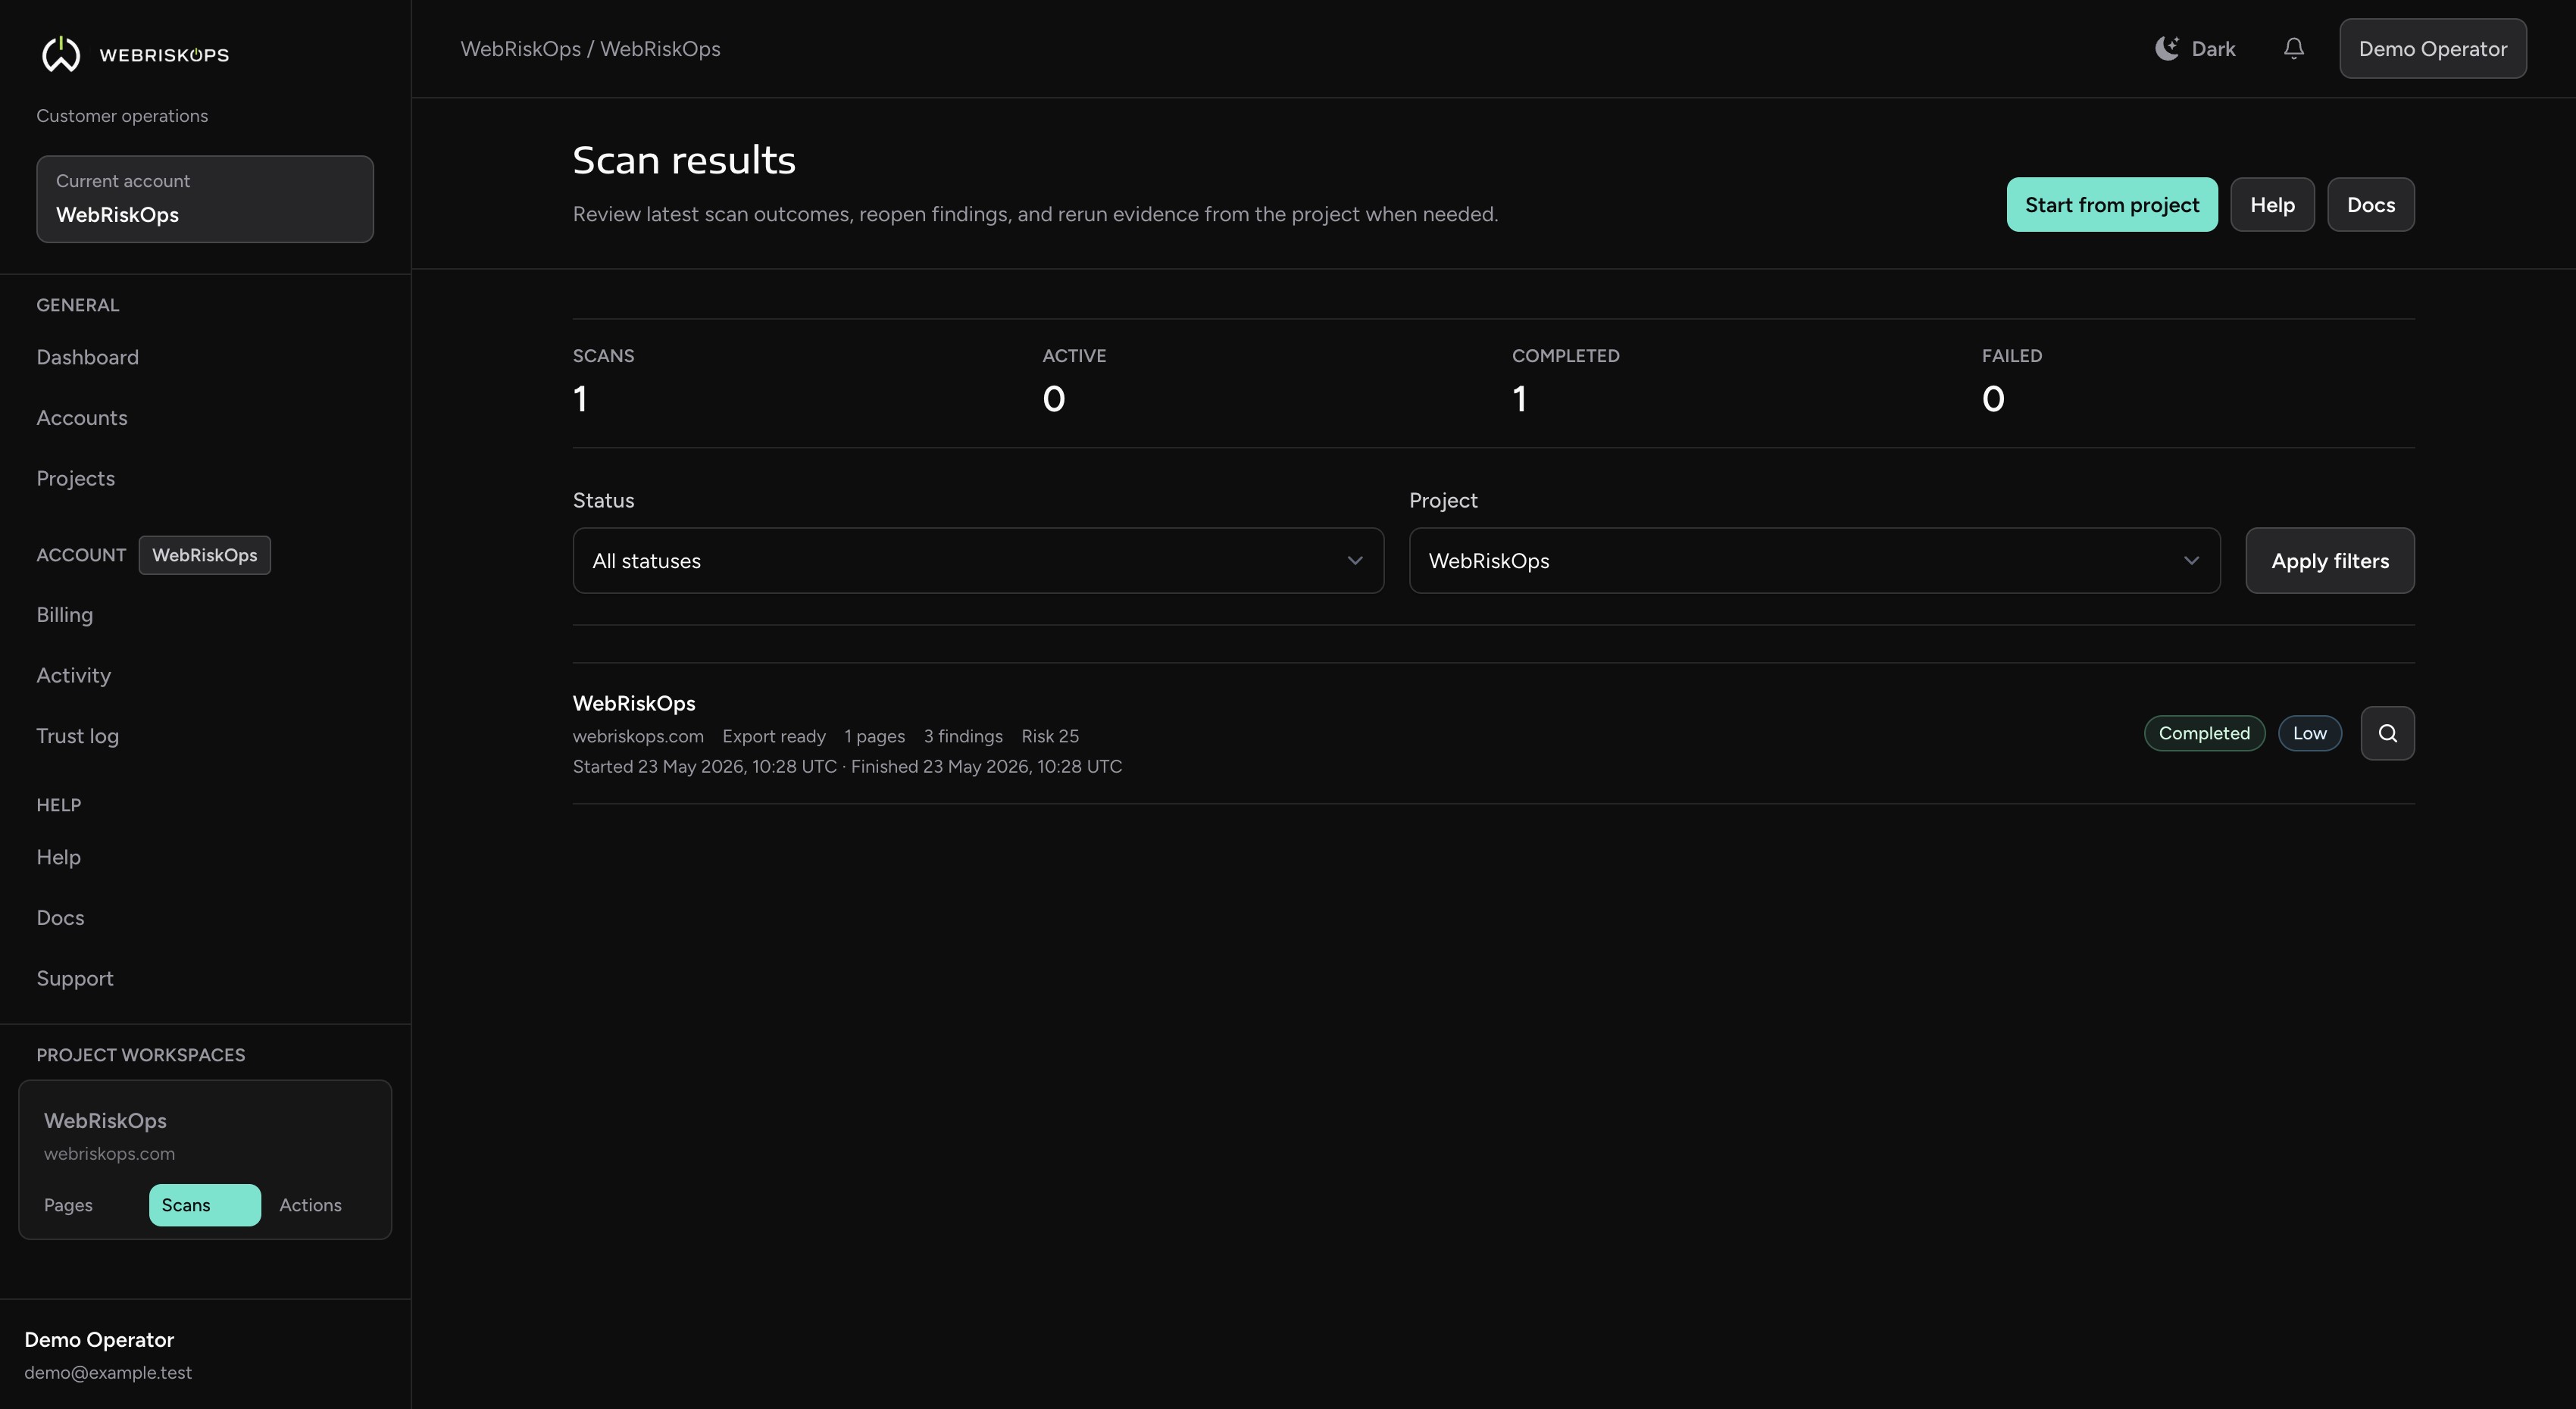Open the Demo Operator user menu
2576x1409 pixels.
click(x=2432, y=49)
